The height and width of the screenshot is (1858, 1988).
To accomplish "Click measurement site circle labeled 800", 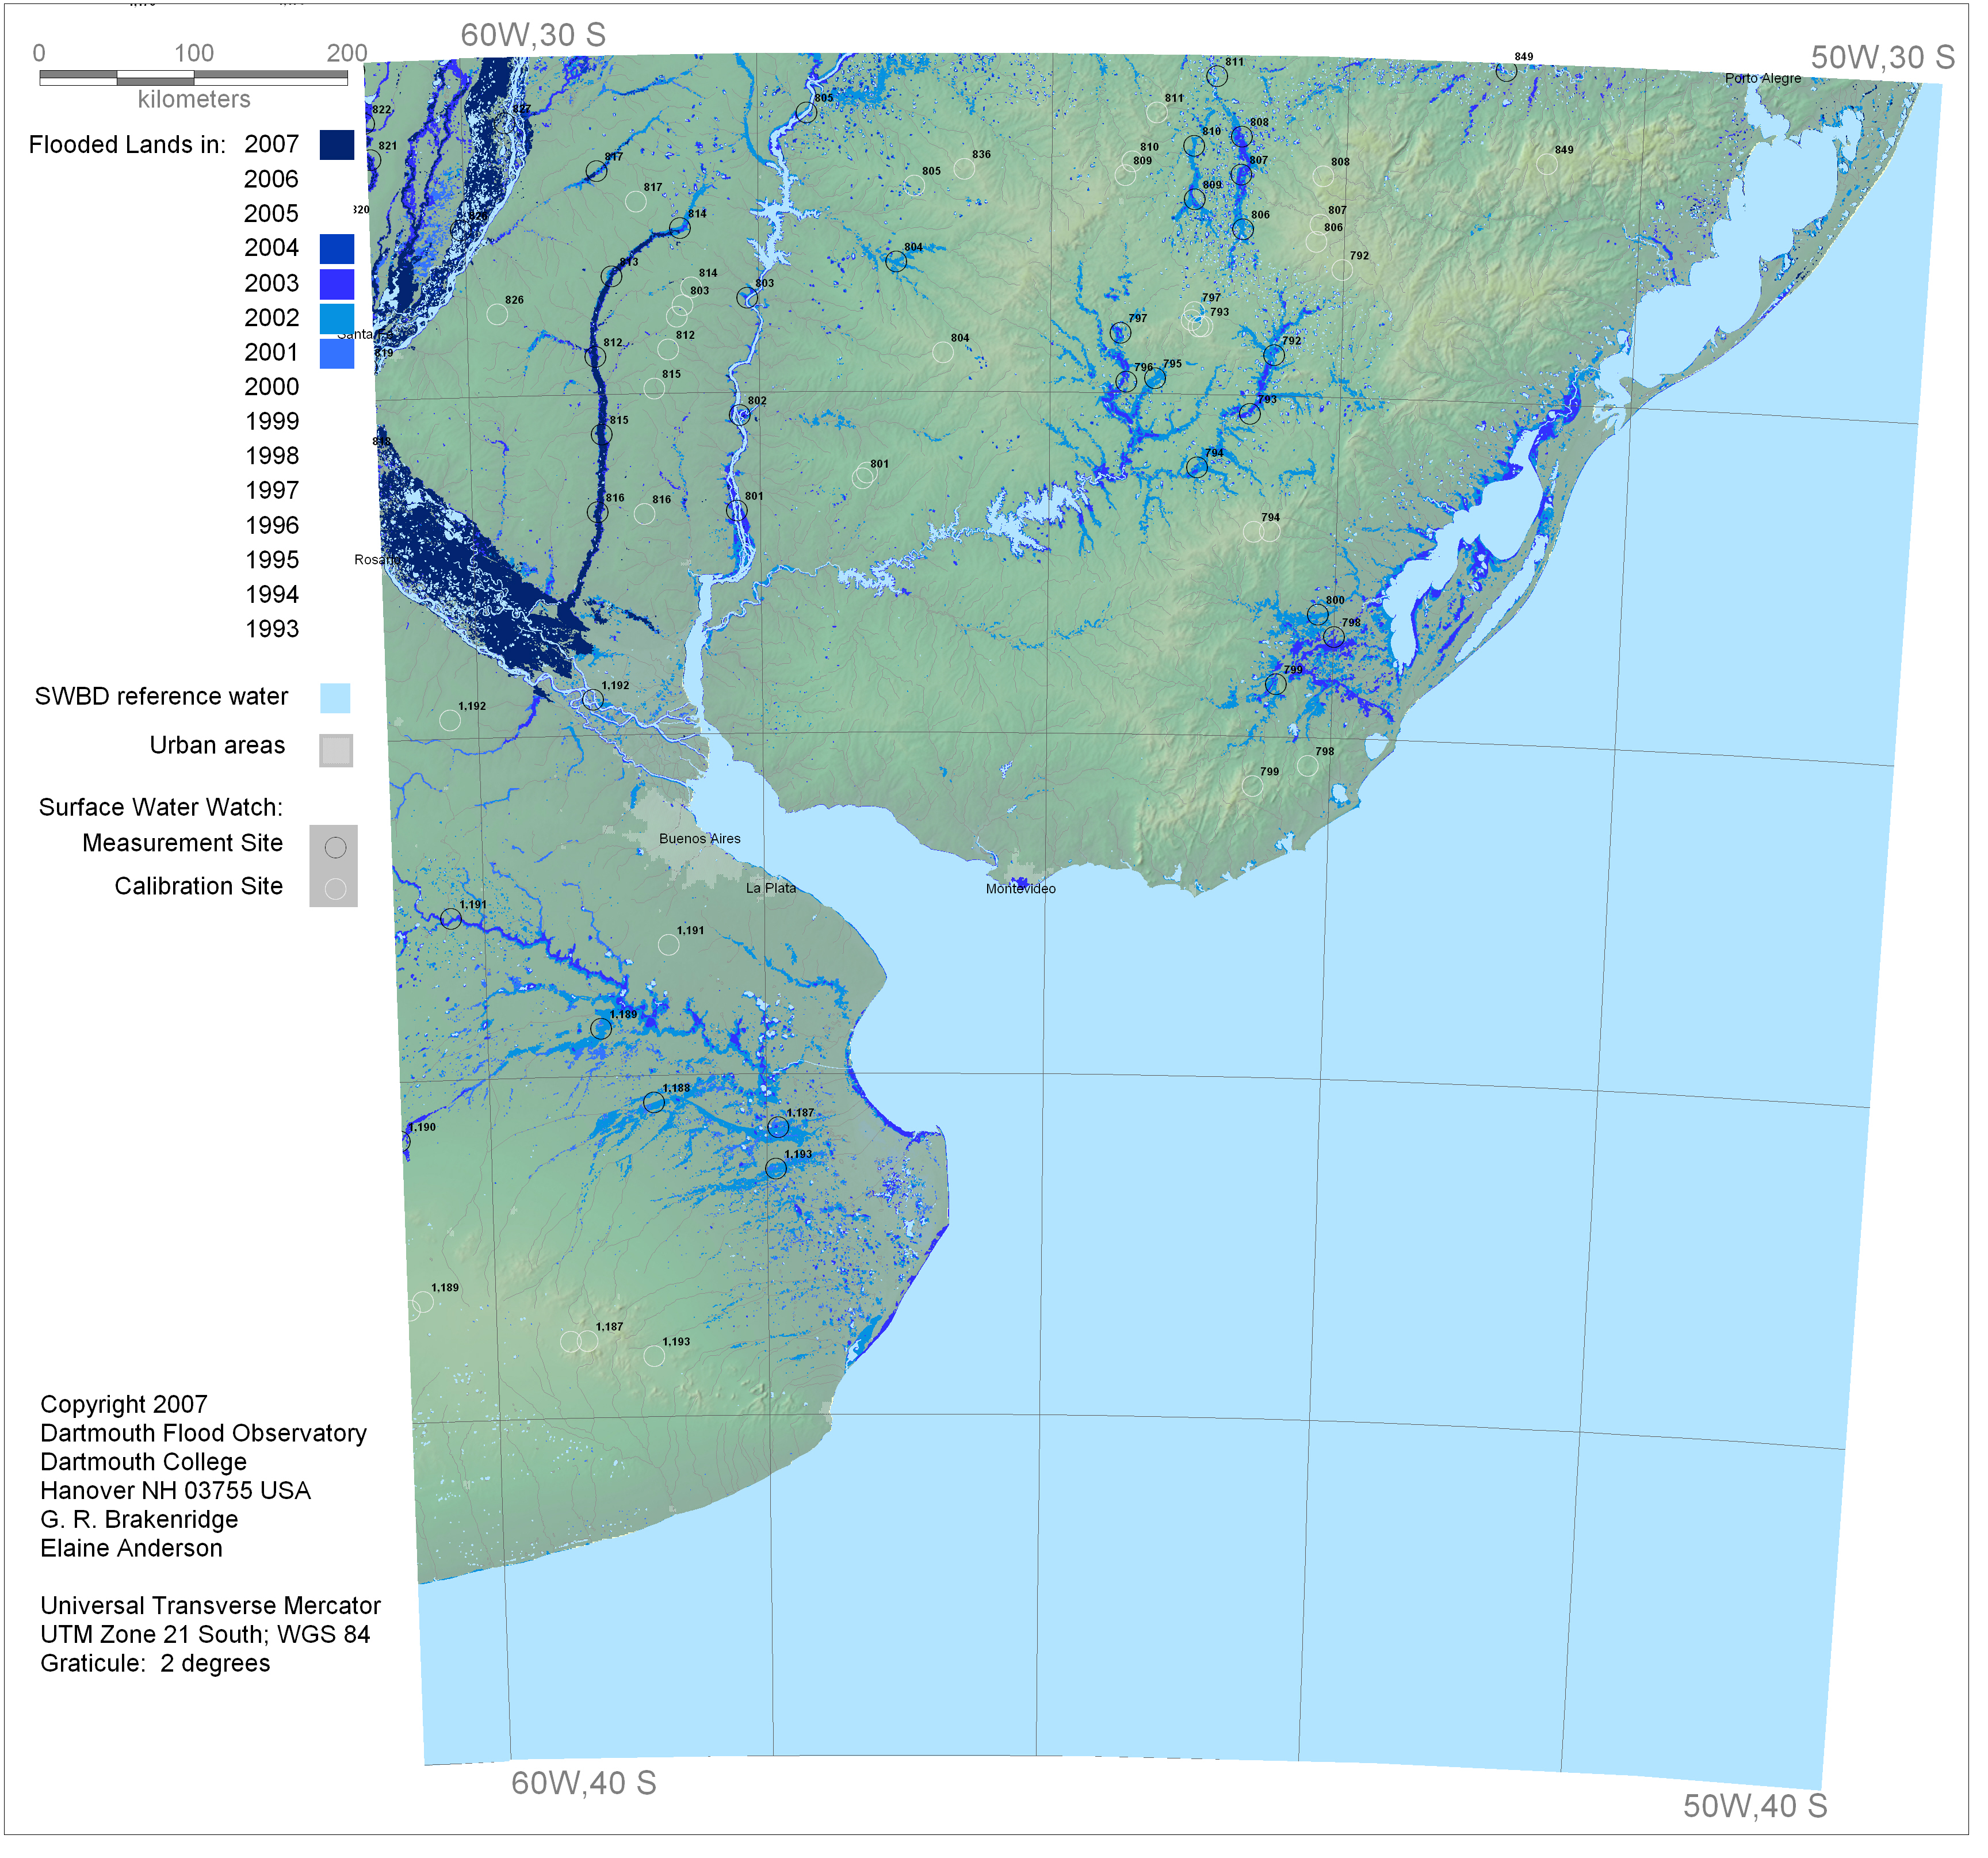I will [x=1319, y=615].
